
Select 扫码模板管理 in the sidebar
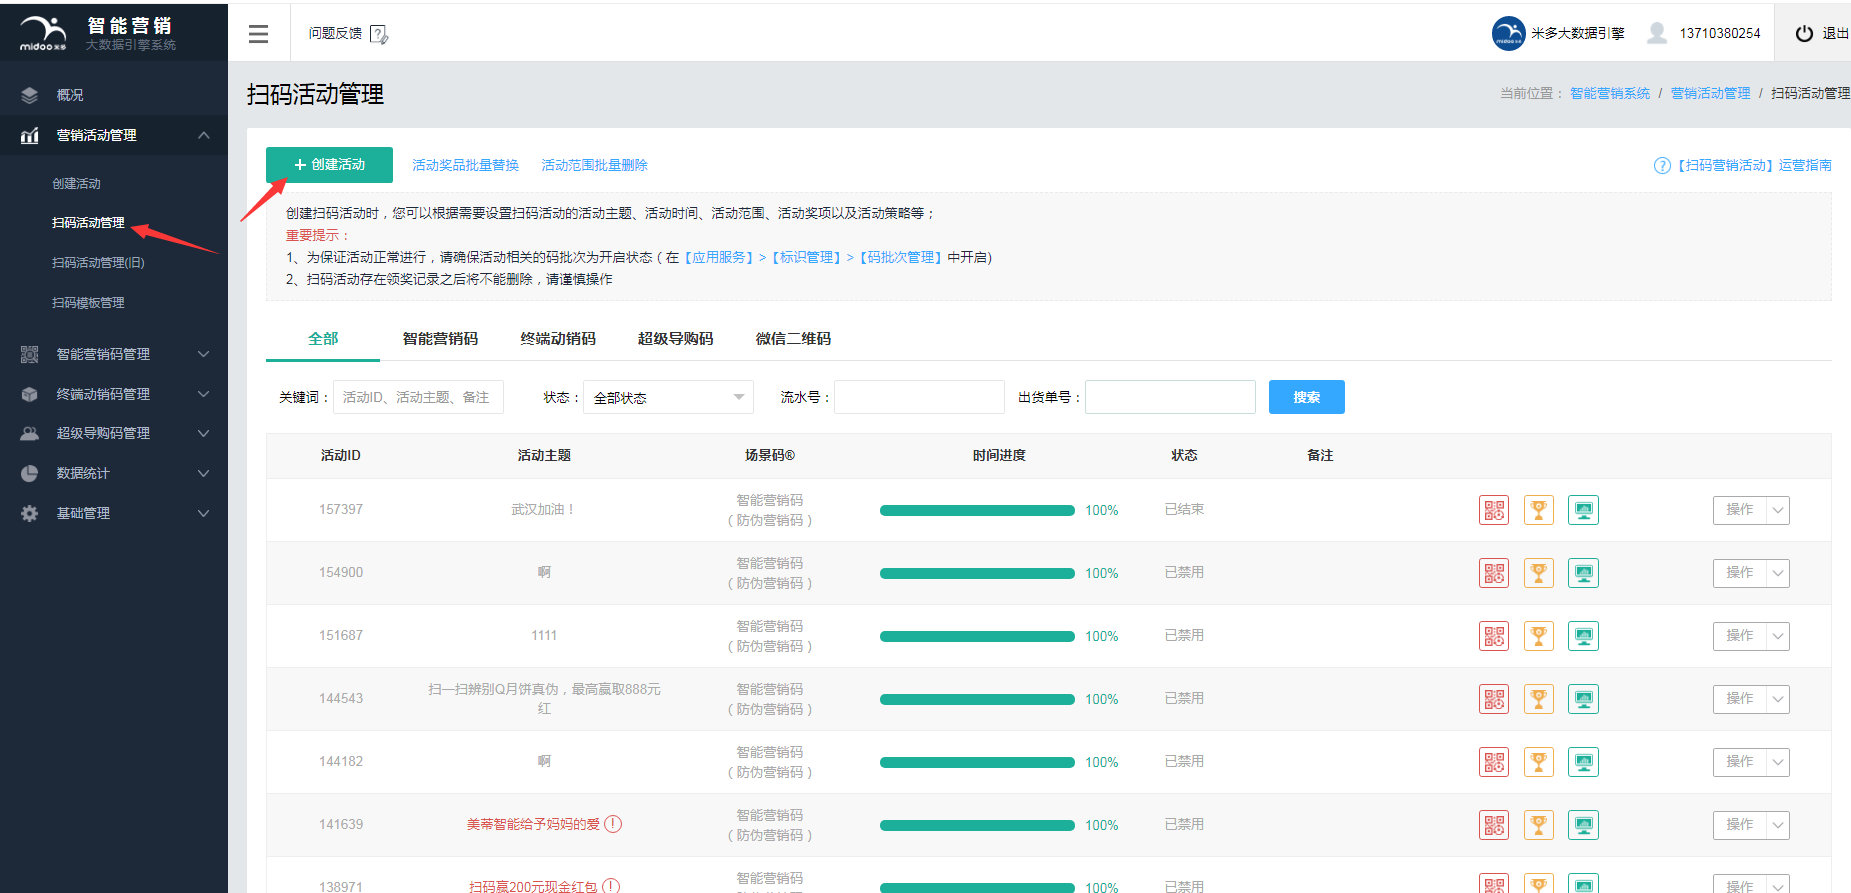[88, 303]
